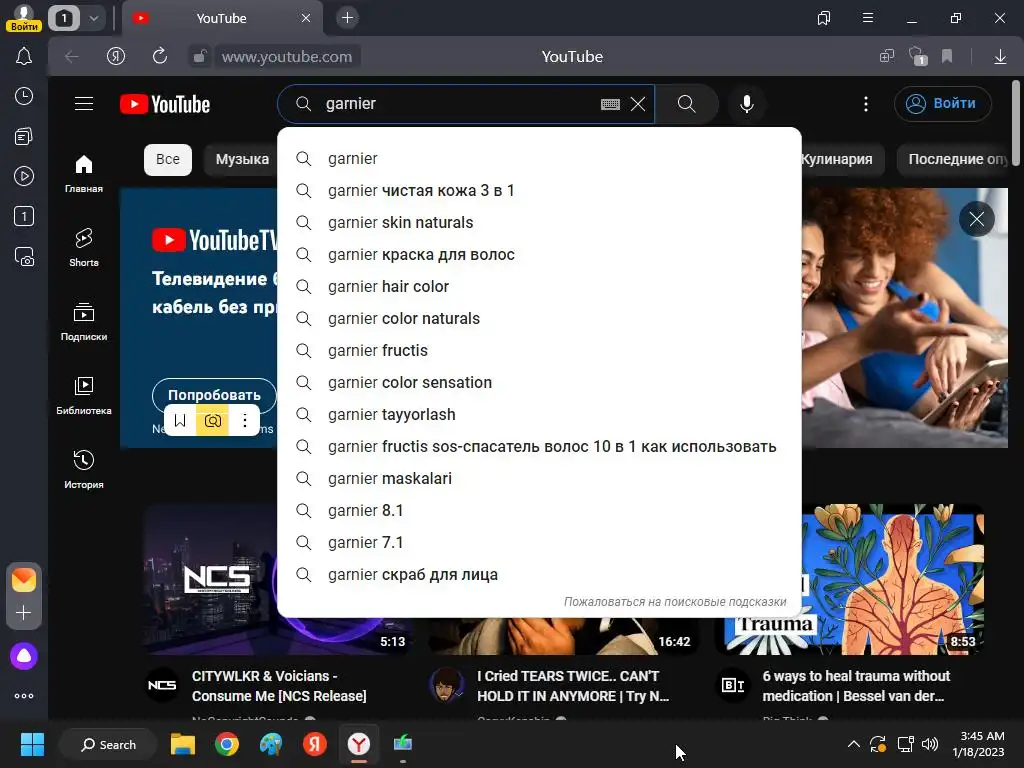Image resolution: width=1024 pixels, height=768 pixels.
Task: Click the YouTube logo
Action: [x=165, y=104]
